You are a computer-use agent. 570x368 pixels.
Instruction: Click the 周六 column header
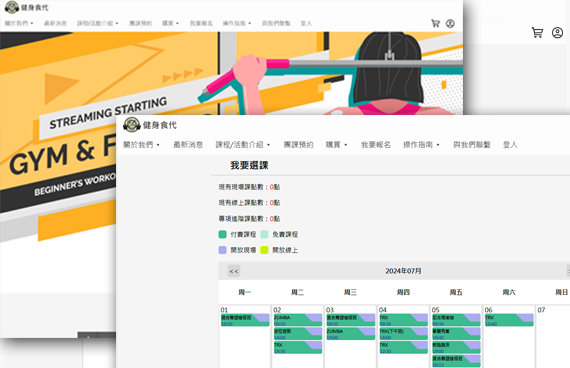point(509,292)
